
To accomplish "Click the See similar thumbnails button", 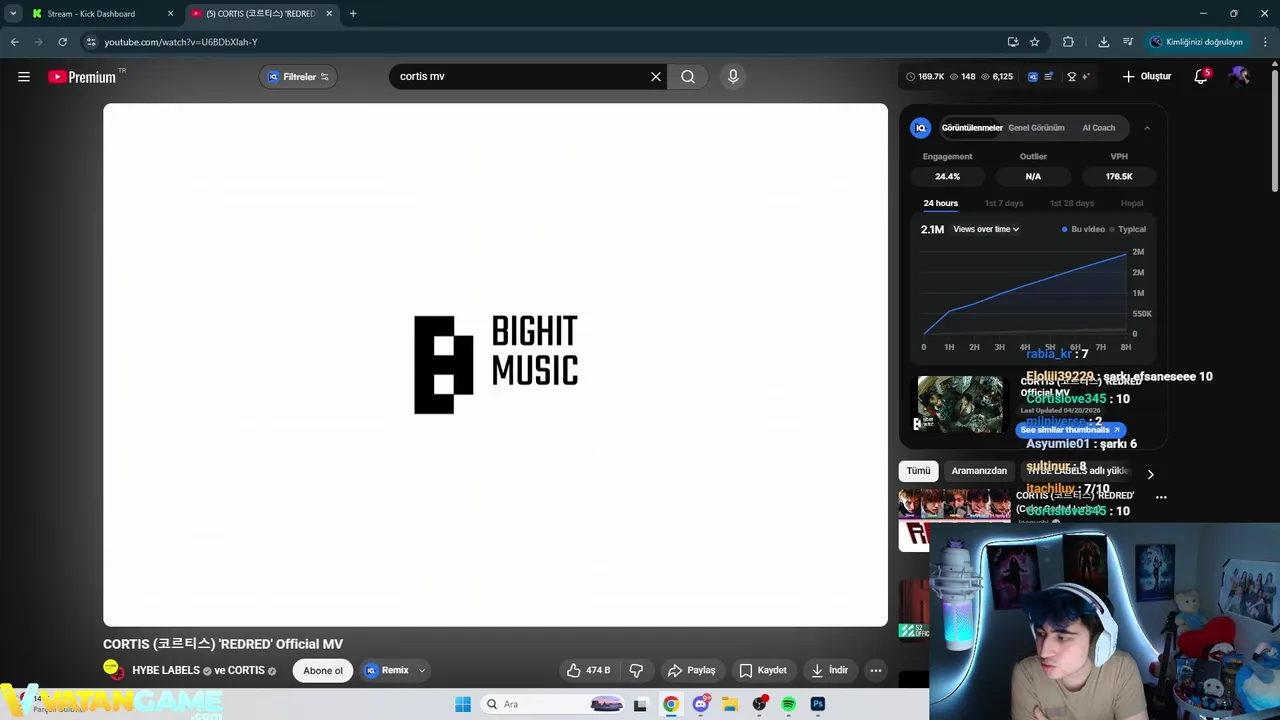I will click(1070, 430).
